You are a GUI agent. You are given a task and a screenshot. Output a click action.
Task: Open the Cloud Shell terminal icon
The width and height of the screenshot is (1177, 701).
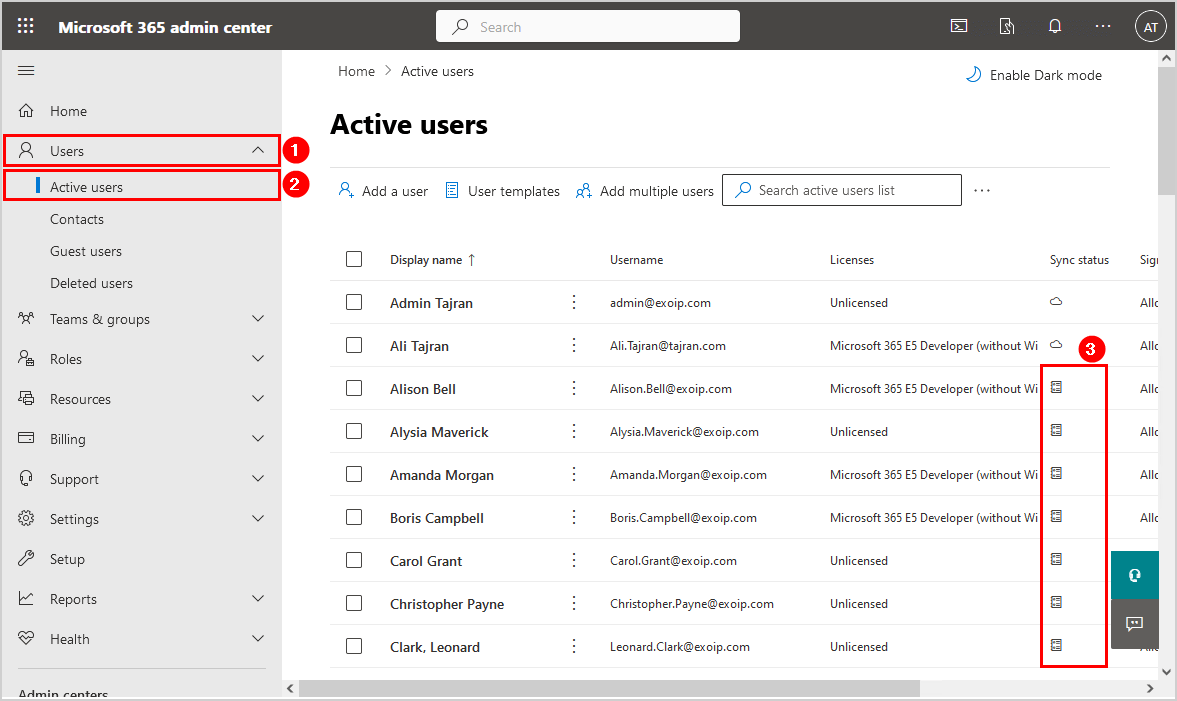958,27
